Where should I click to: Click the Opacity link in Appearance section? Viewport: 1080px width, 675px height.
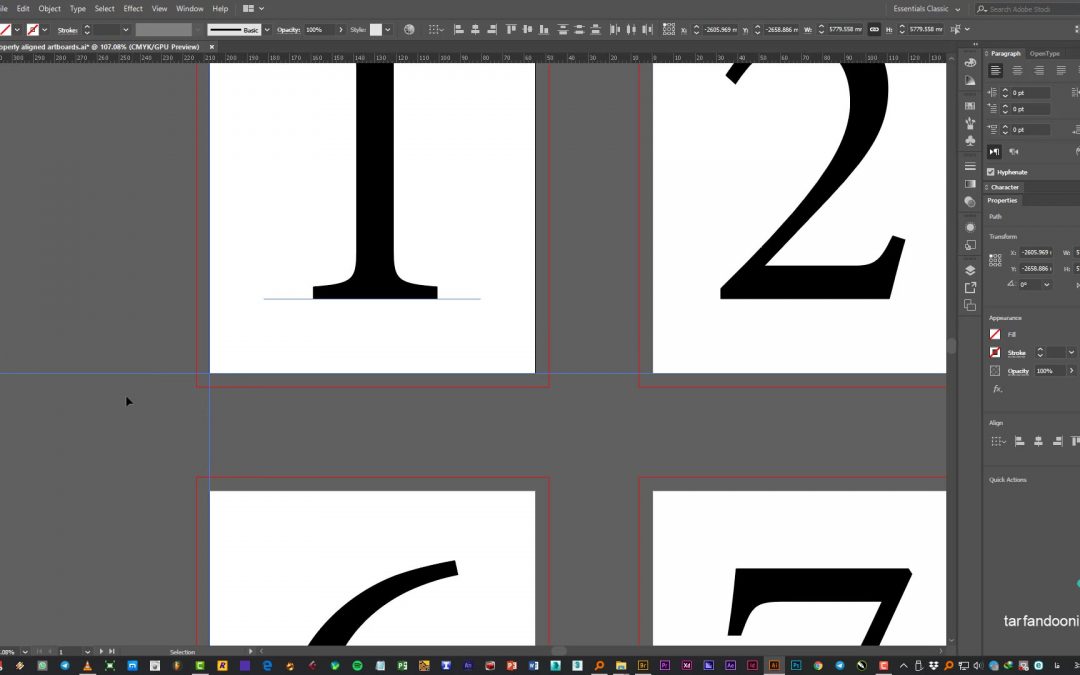click(1018, 371)
